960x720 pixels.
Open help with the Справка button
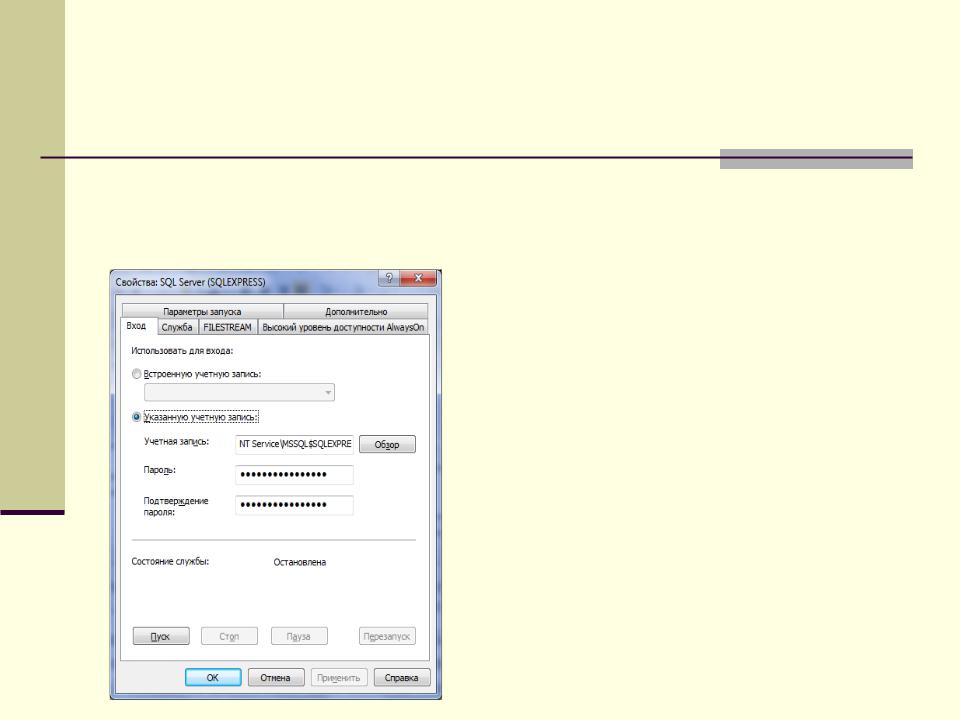tap(402, 677)
